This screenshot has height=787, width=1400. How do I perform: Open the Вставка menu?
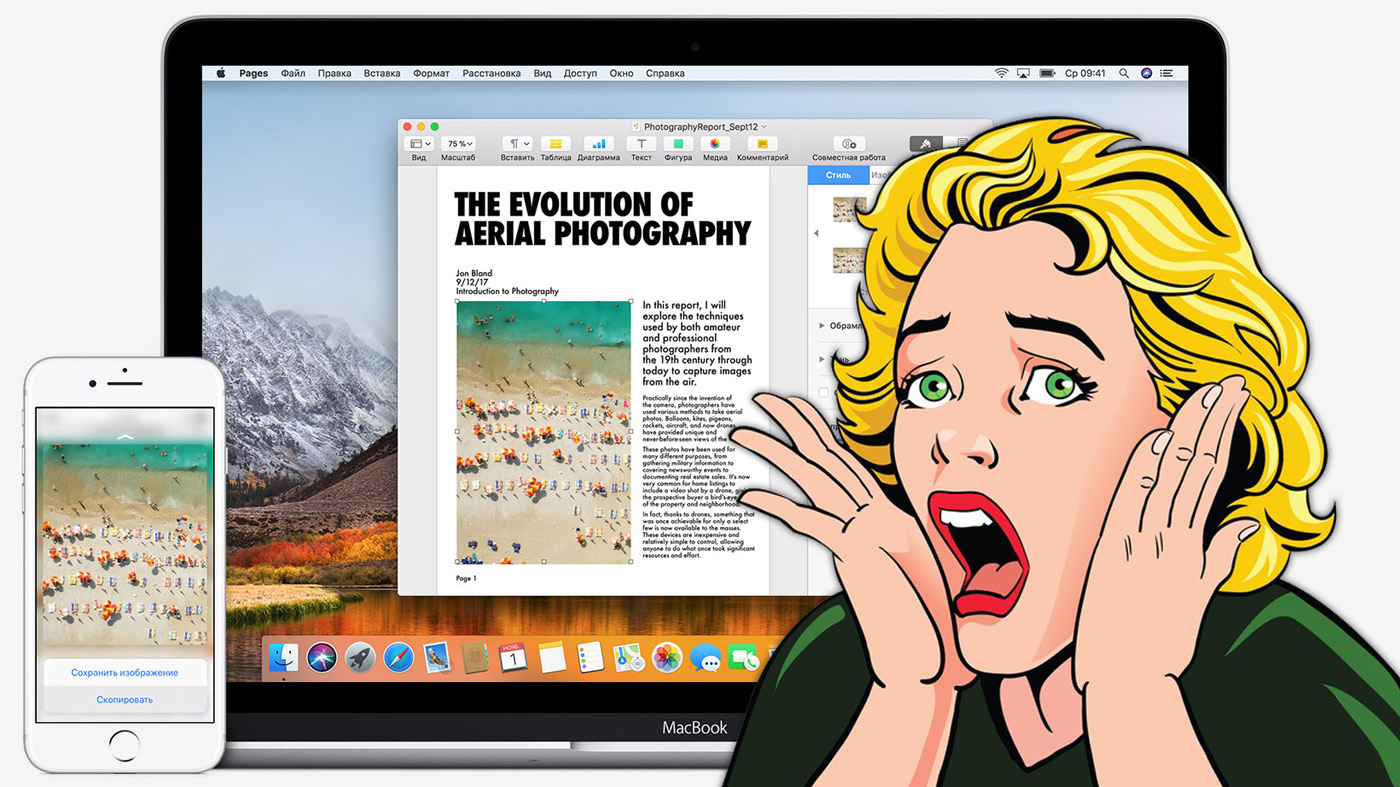coord(382,73)
